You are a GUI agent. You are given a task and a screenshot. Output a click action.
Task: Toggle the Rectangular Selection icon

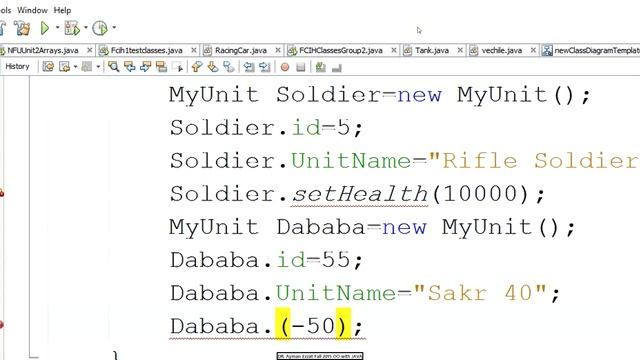(178, 67)
